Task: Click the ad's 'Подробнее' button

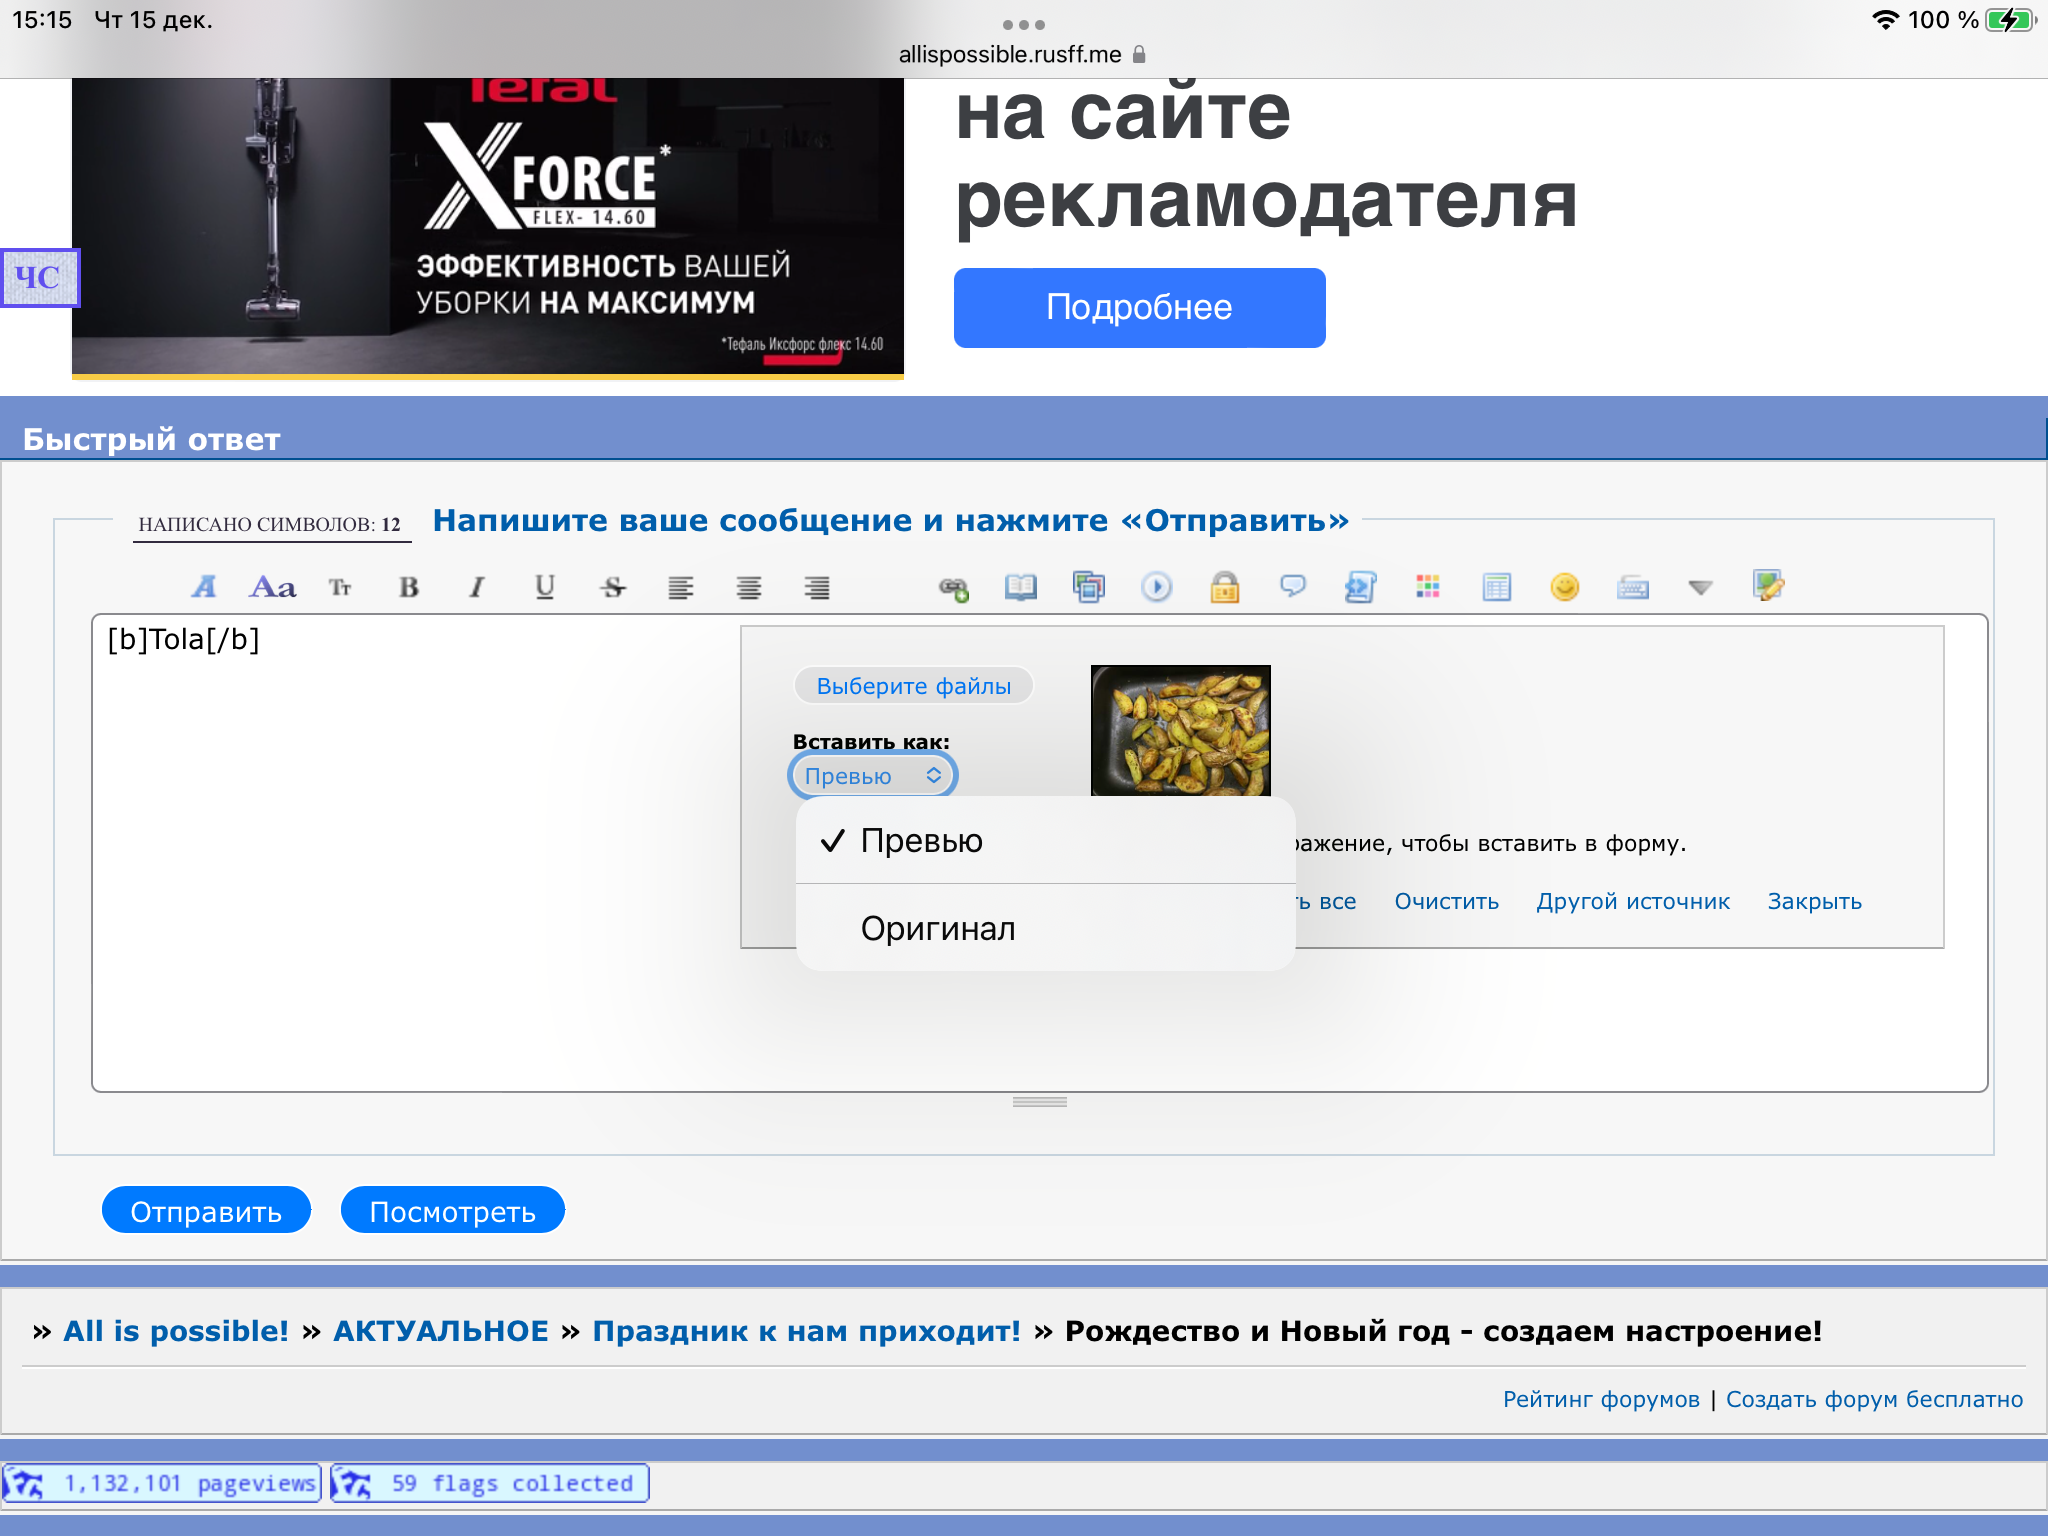Action: pyautogui.click(x=1139, y=307)
